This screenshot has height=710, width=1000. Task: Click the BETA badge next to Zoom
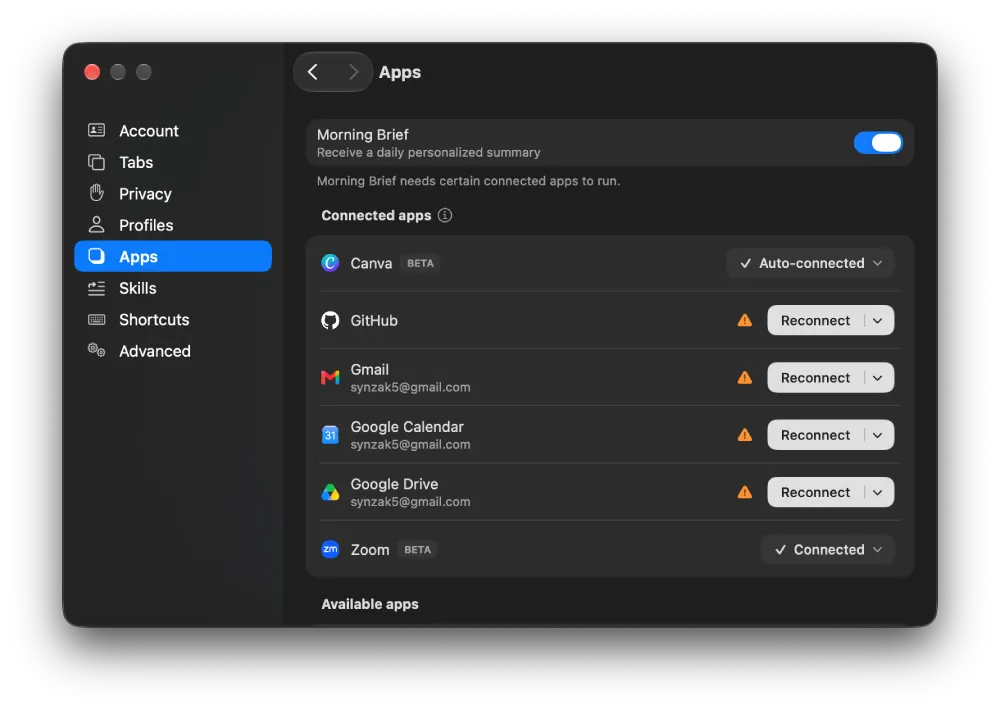[417, 549]
